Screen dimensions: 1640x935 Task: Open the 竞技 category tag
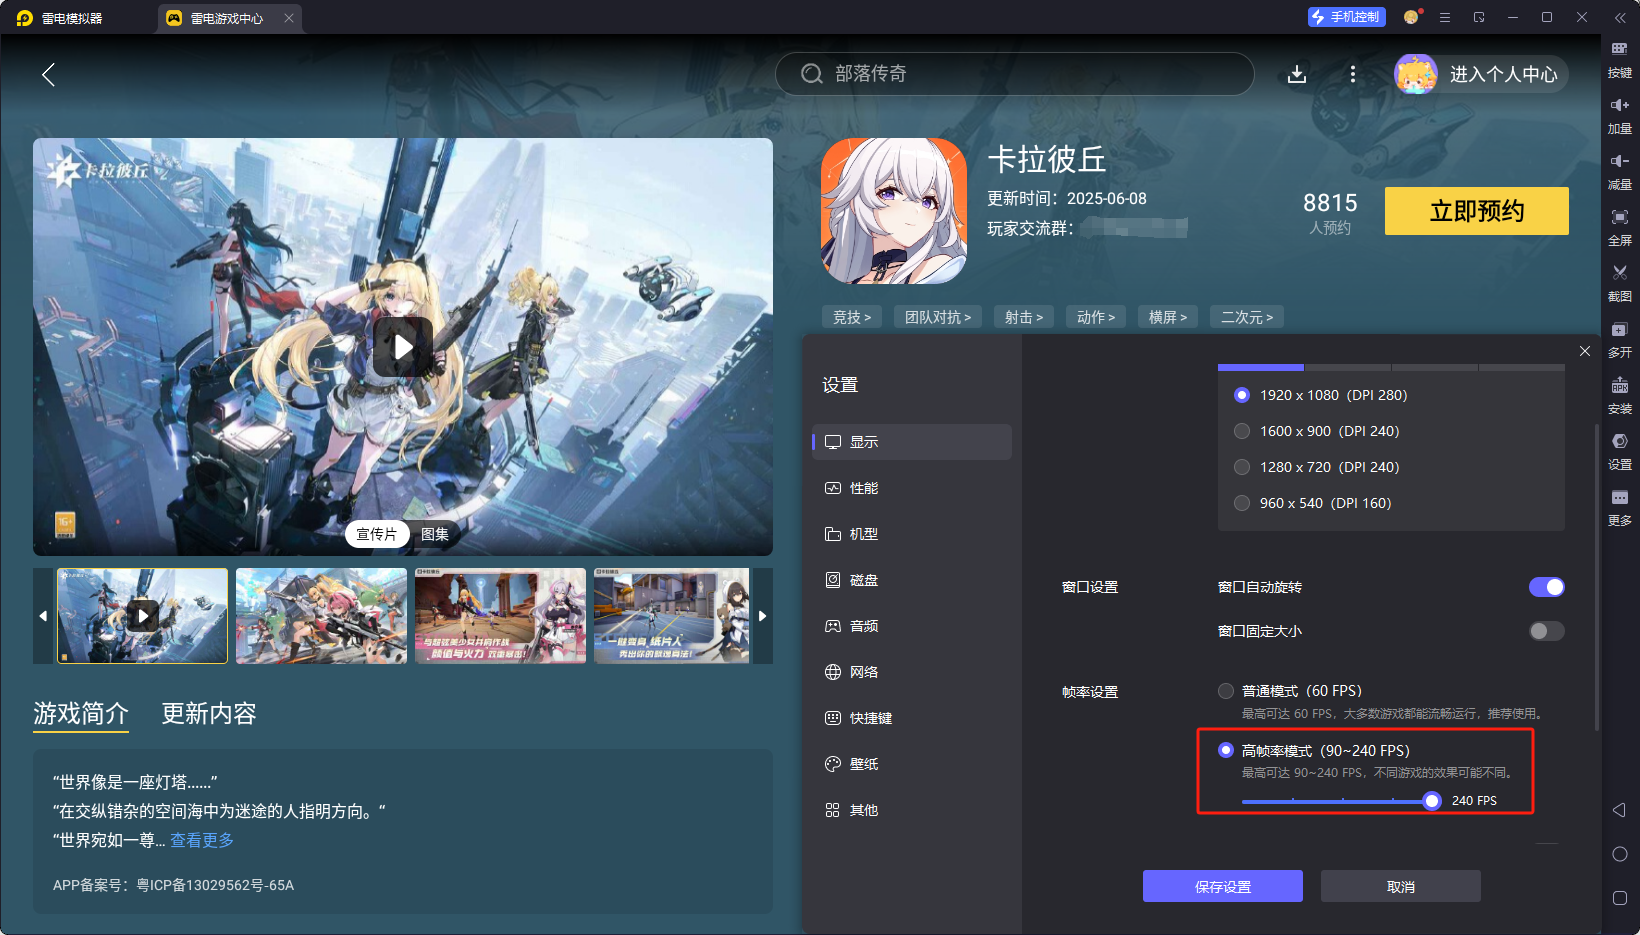(x=852, y=317)
